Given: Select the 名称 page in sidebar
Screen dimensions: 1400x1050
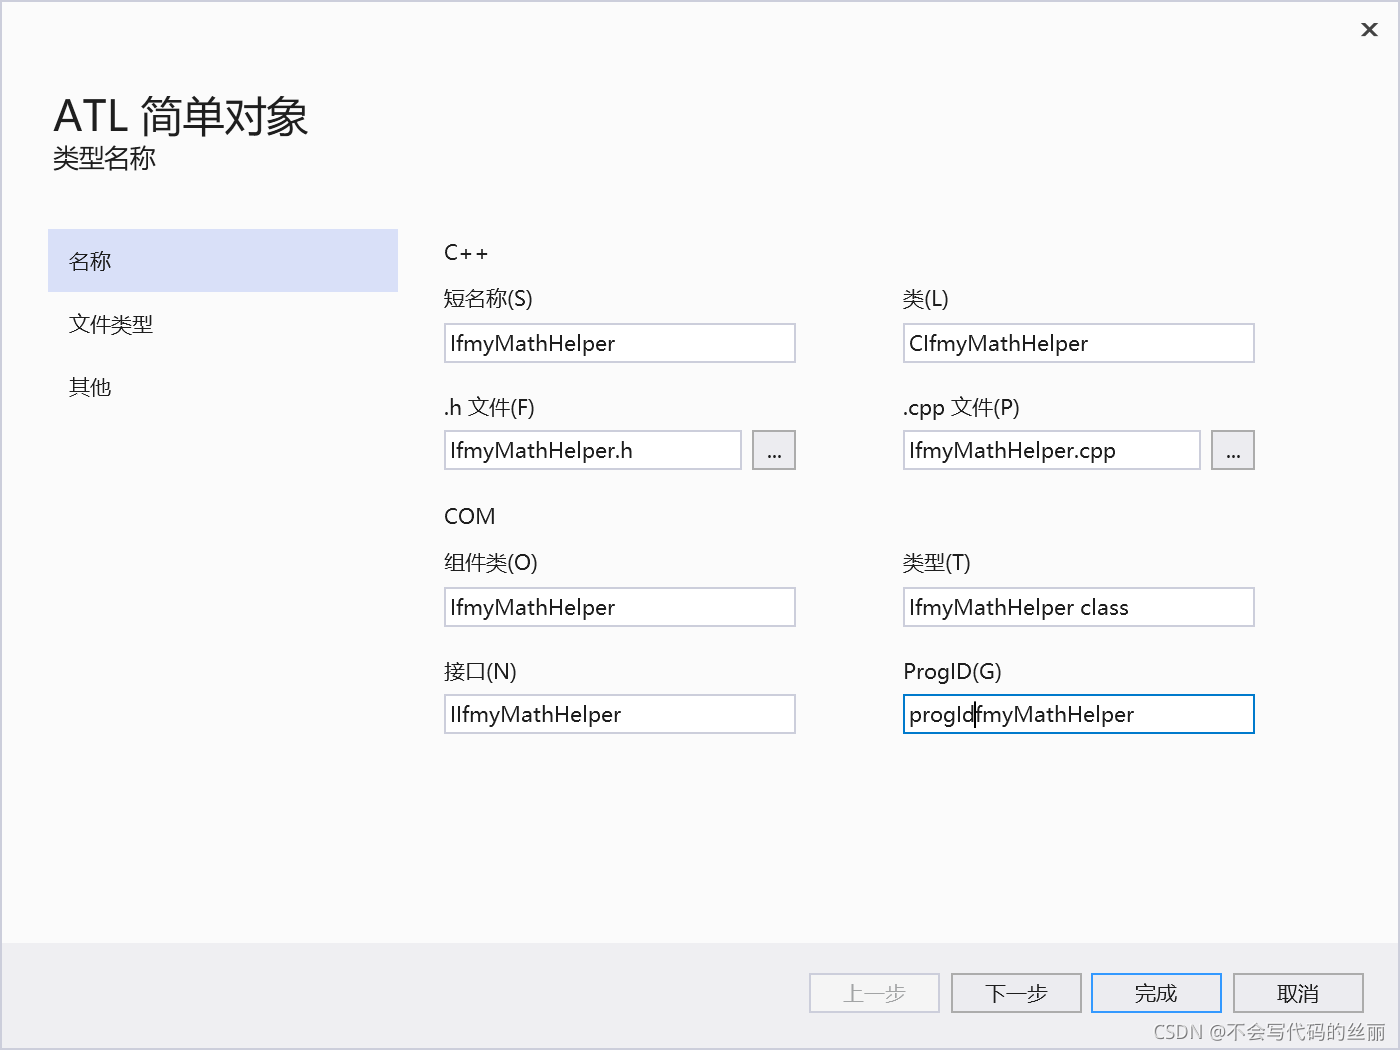Looking at the screenshot, I should [223, 261].
